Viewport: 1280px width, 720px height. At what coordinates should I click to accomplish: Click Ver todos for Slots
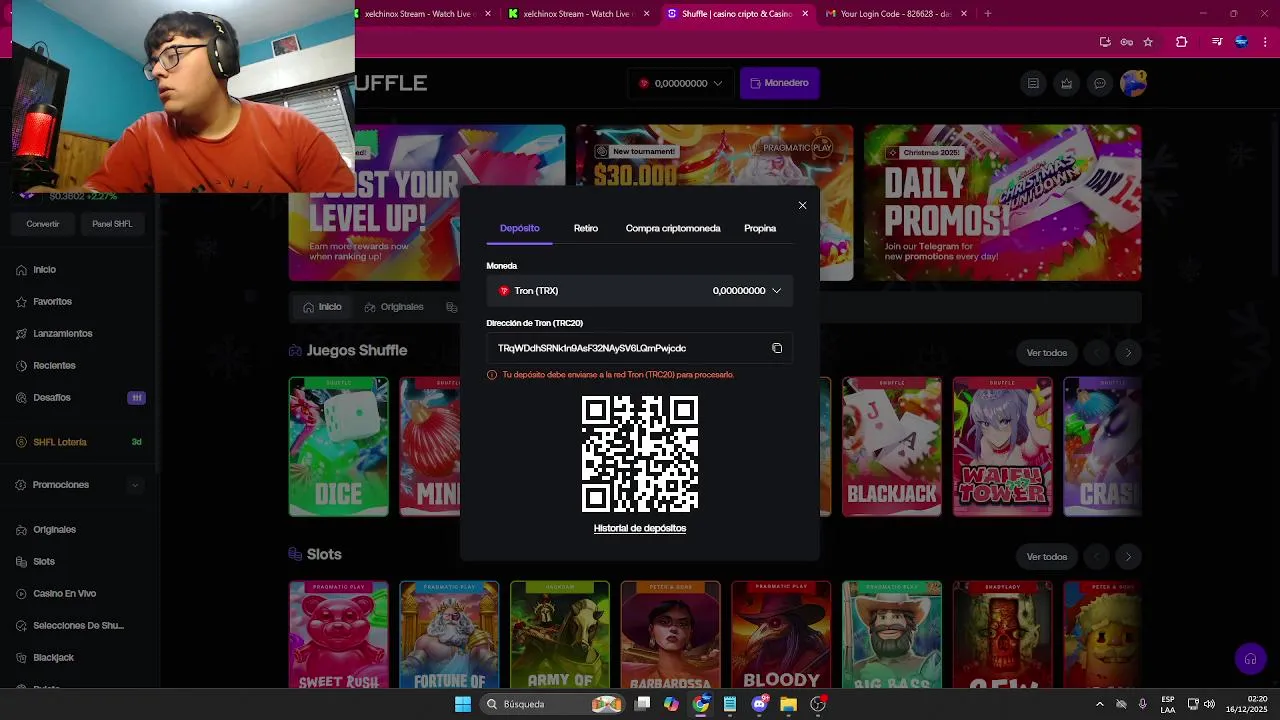1047,557
